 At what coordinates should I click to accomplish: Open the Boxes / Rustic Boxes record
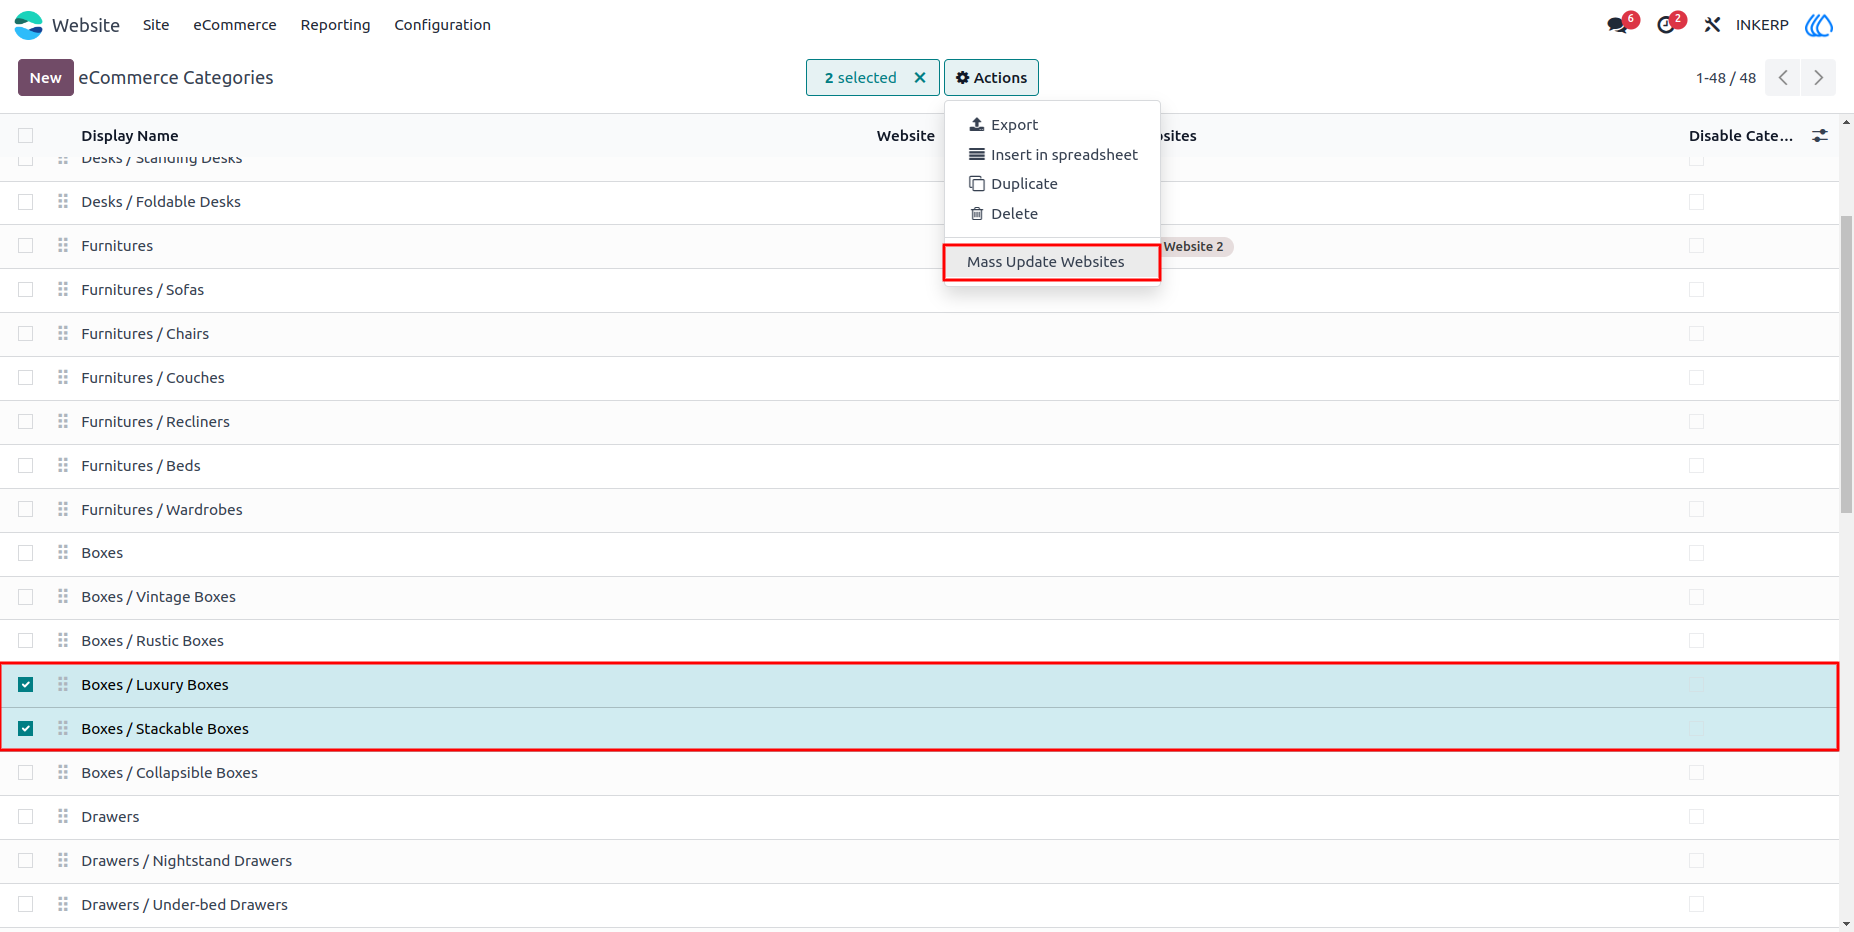click(153, 641)
